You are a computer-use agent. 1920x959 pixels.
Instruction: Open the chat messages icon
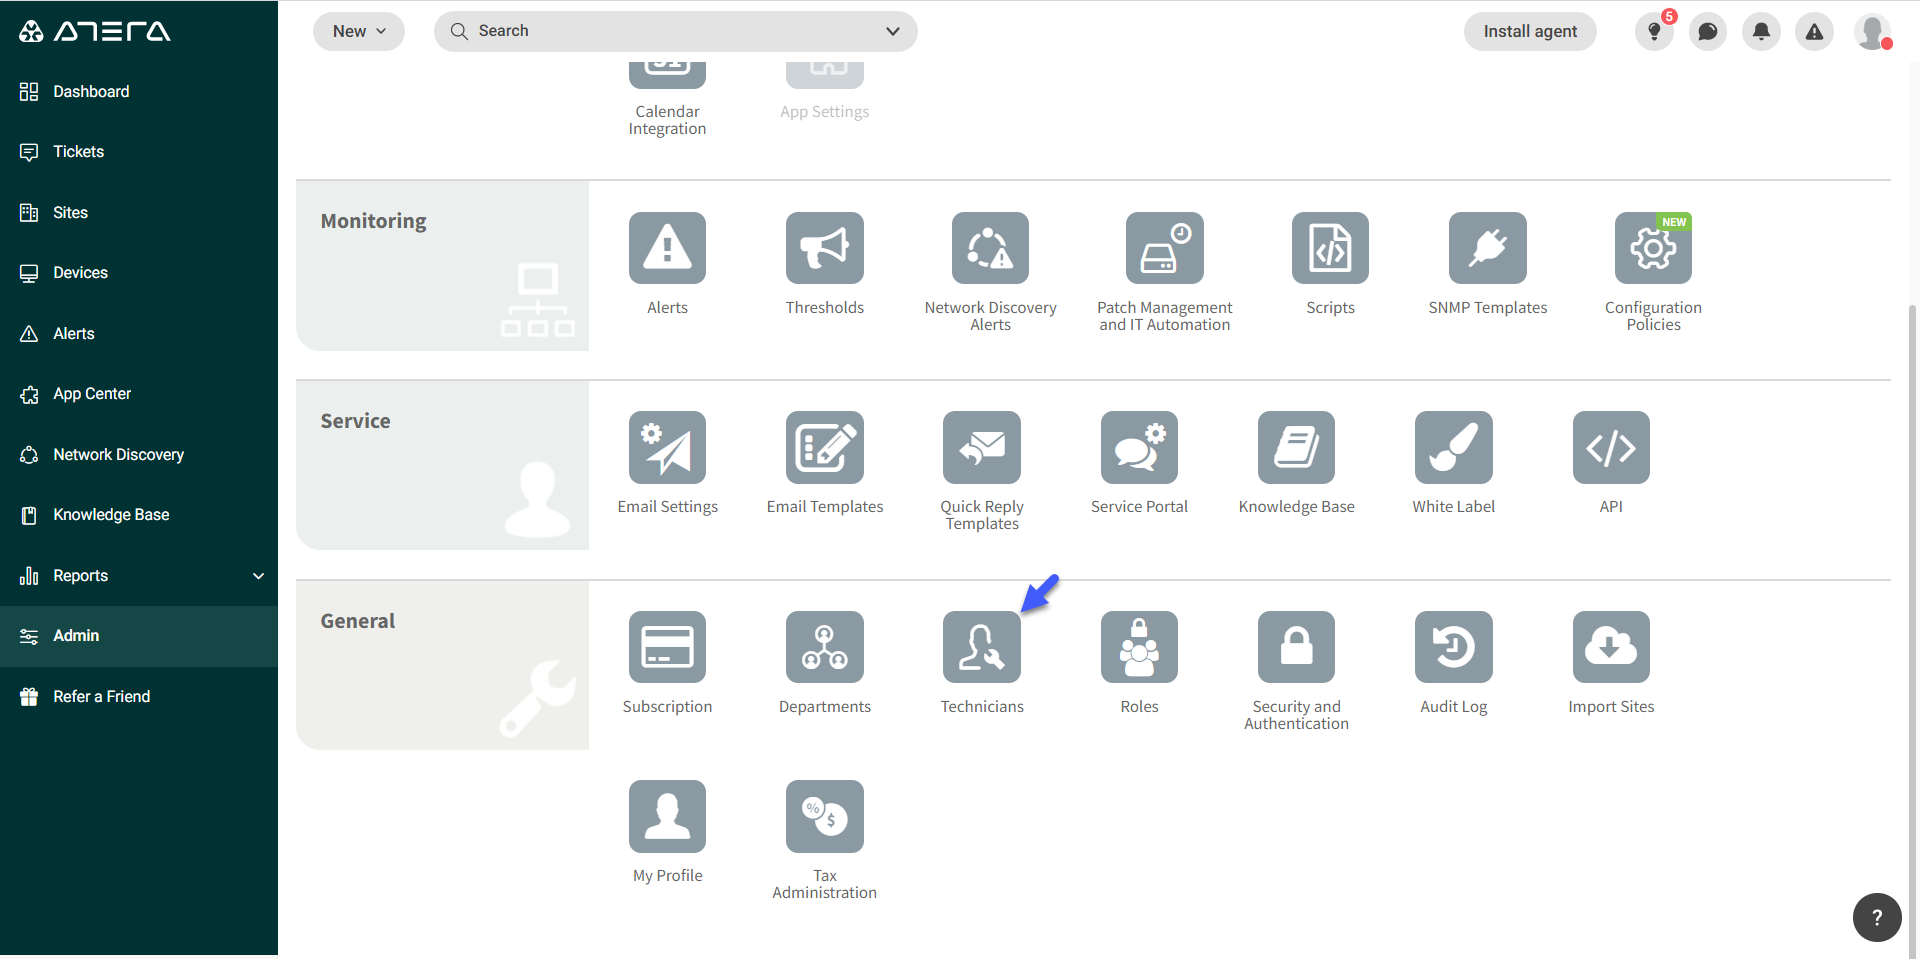pyautogui.click(x=1708, y=32)
